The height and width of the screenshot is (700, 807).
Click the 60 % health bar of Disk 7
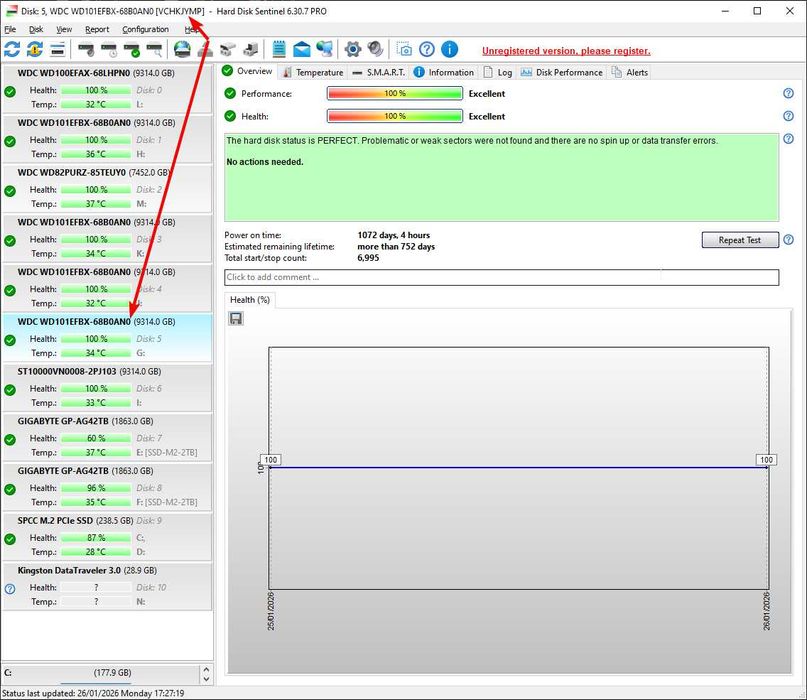tap(96, 438)
